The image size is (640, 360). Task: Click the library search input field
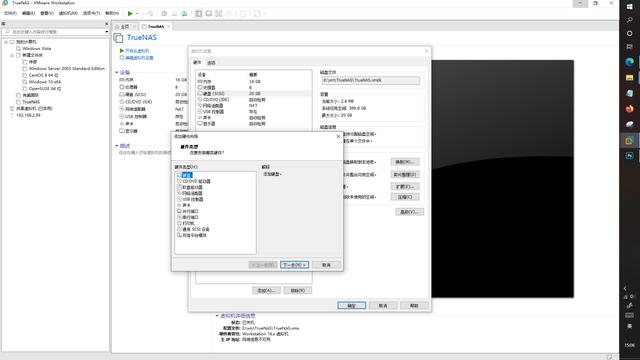click(53, 32)
